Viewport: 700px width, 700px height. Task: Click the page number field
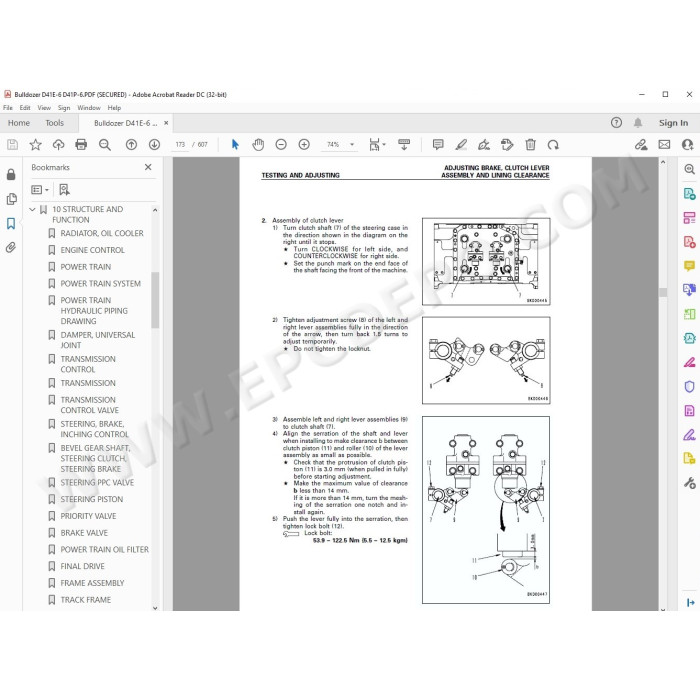coord(180,145)
